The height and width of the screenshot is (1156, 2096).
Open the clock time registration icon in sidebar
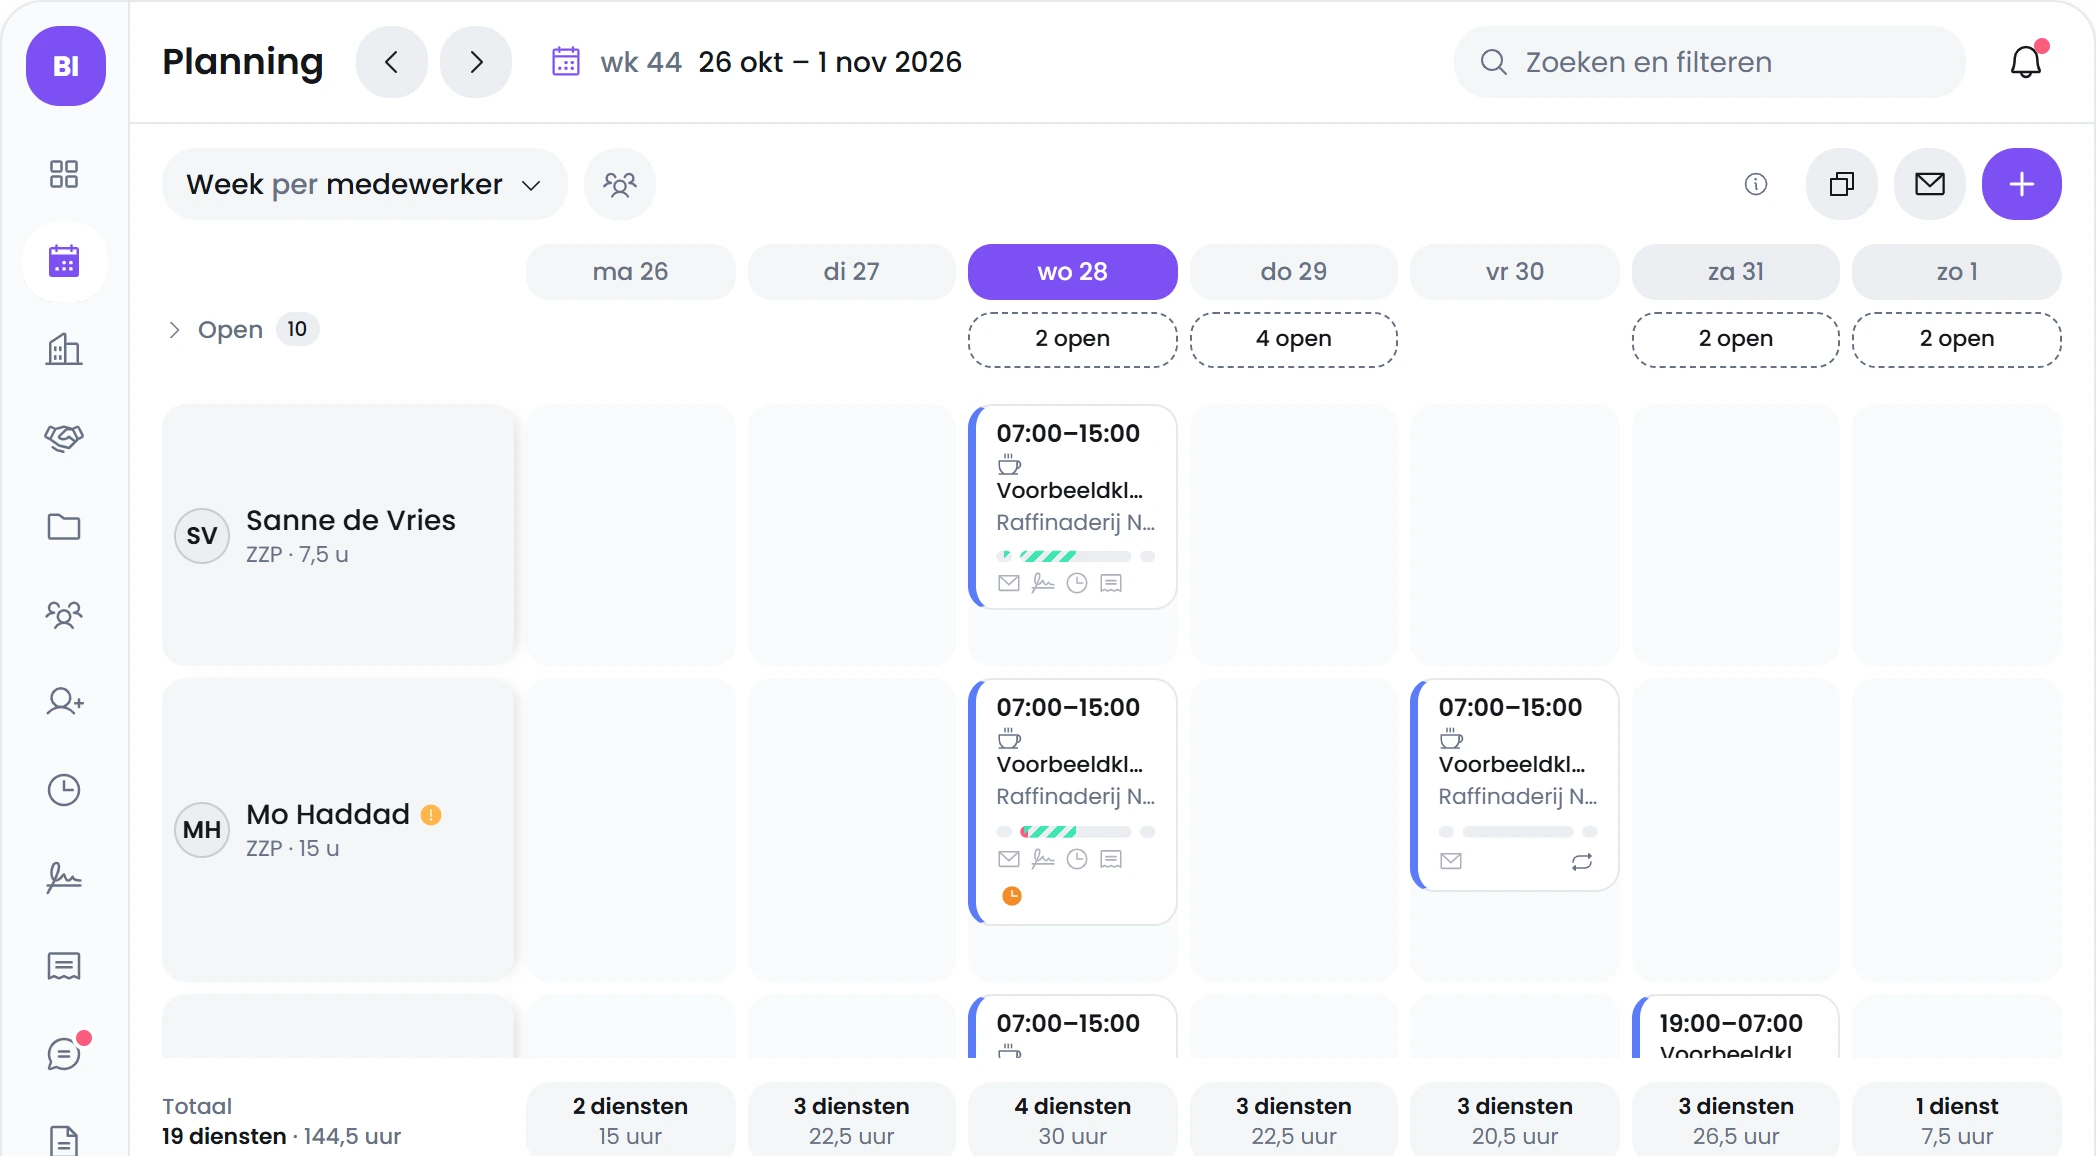[64, 790]
